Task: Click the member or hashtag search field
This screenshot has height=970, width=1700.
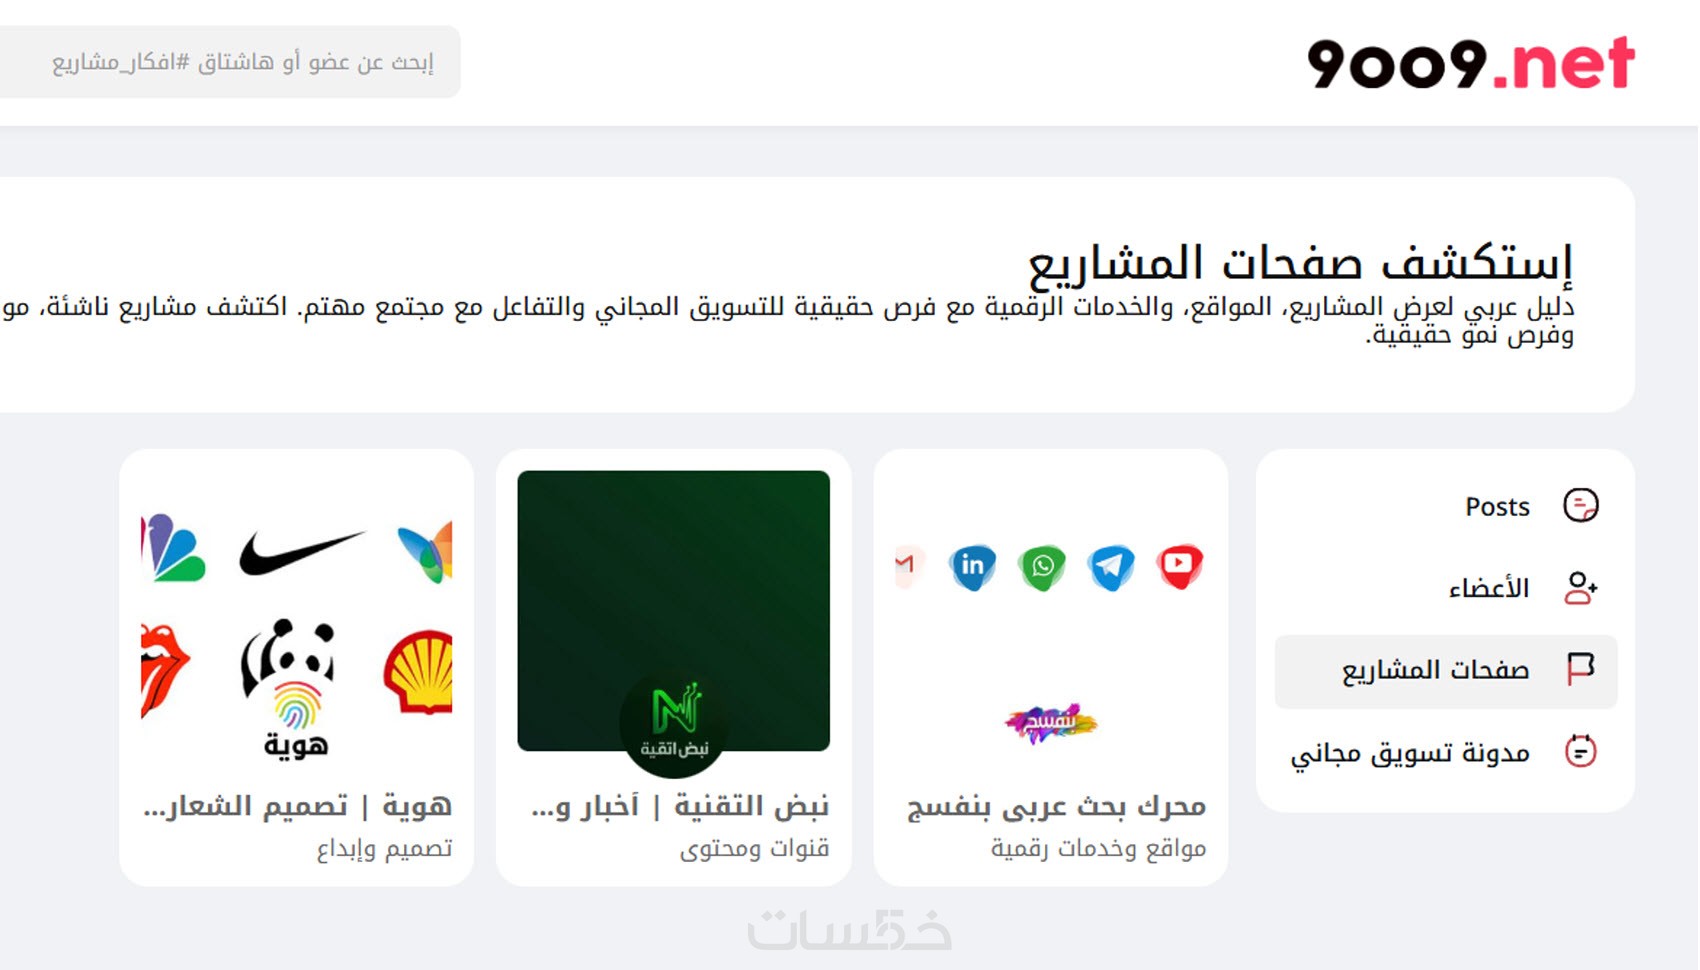Action: pyautogui.click(x=230, y=62)
